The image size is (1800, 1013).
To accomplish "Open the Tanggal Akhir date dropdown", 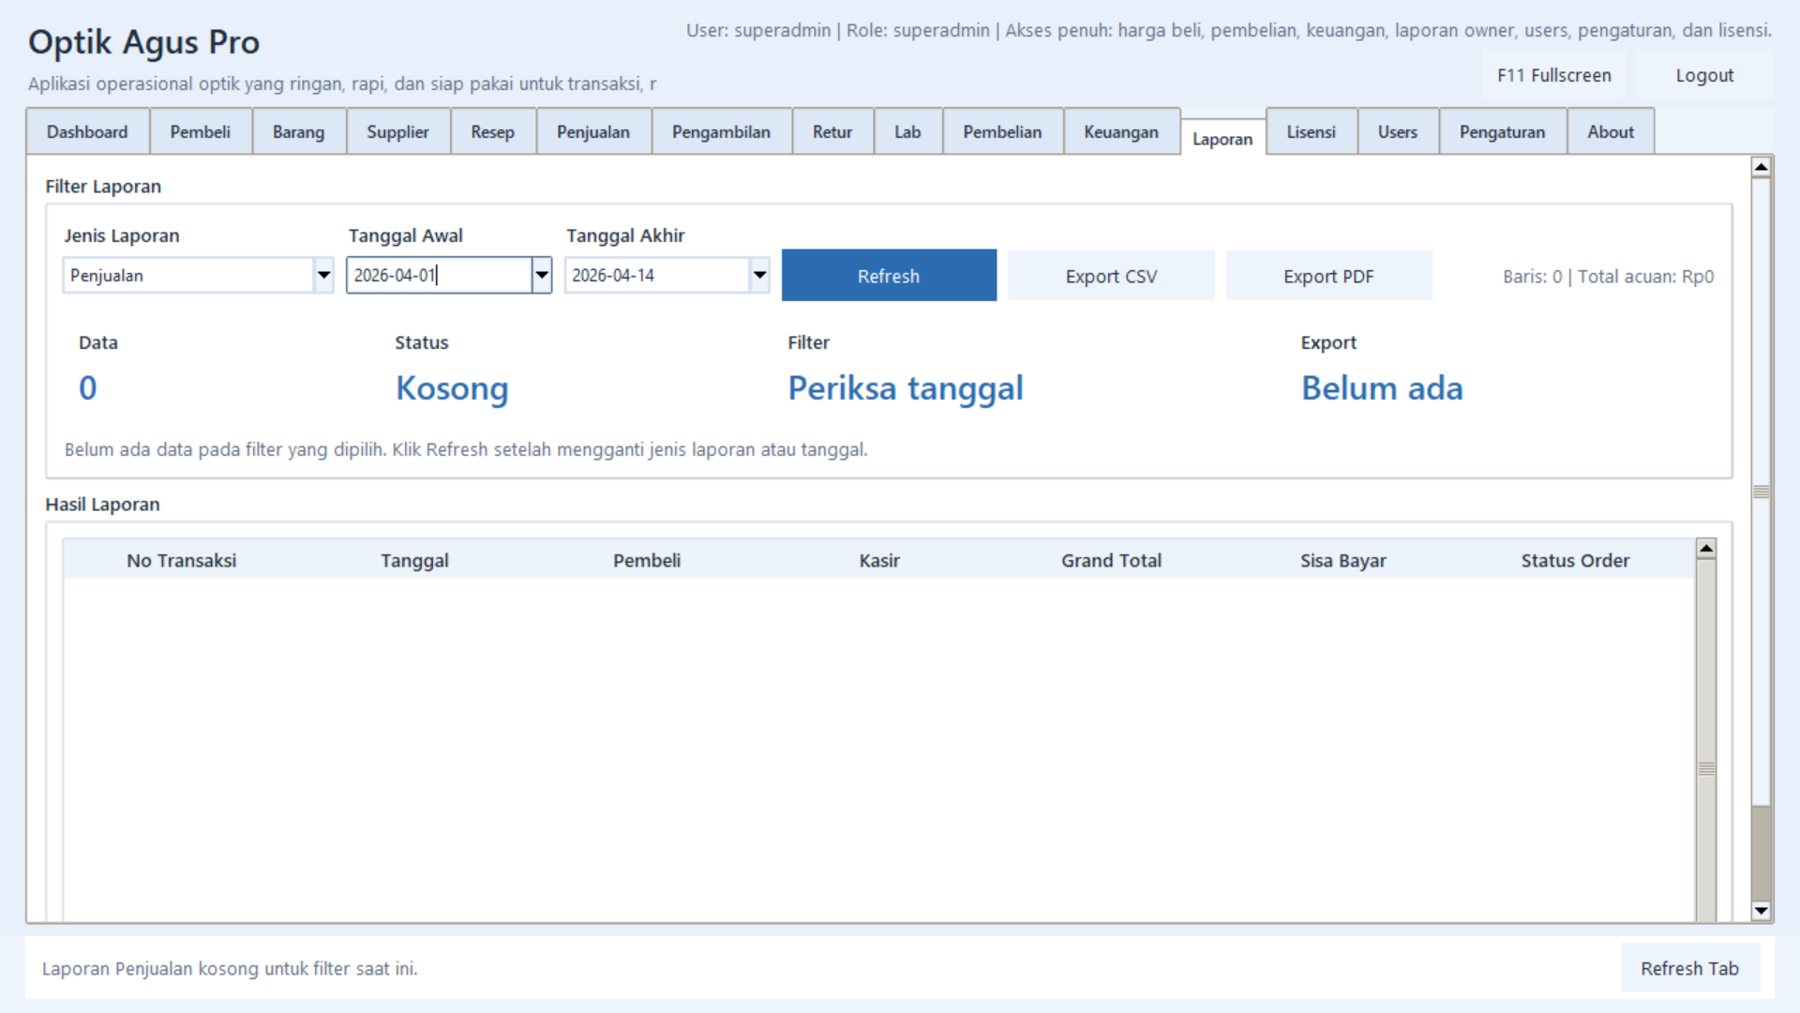I will tap(758, 275).
